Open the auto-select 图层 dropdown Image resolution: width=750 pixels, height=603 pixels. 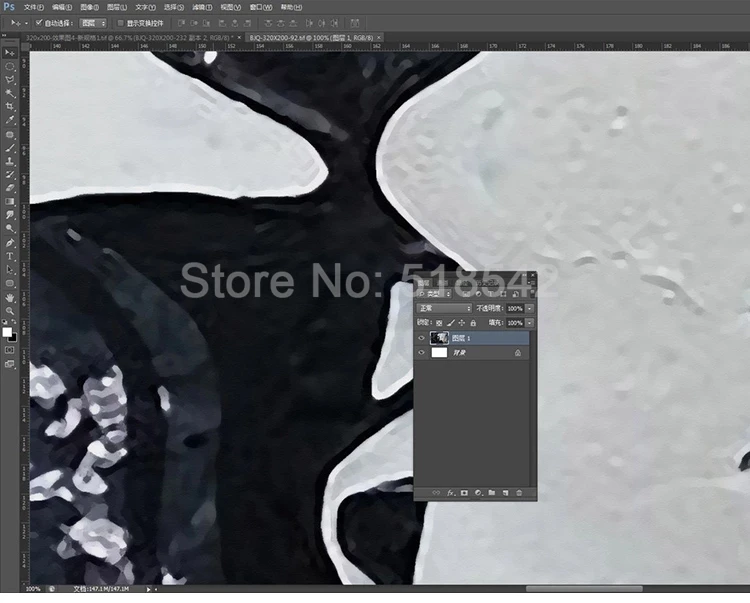click(x=93, y=23)
